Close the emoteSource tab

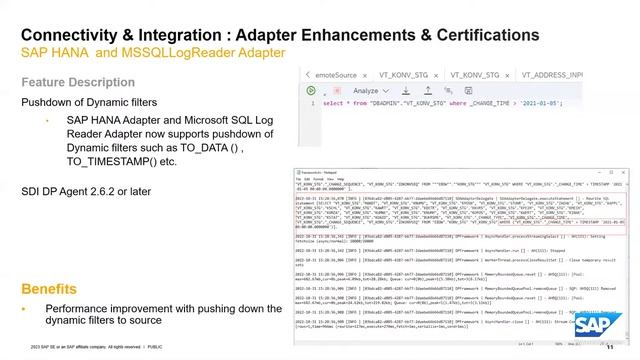pyautogui.click(x=365, y=76)
